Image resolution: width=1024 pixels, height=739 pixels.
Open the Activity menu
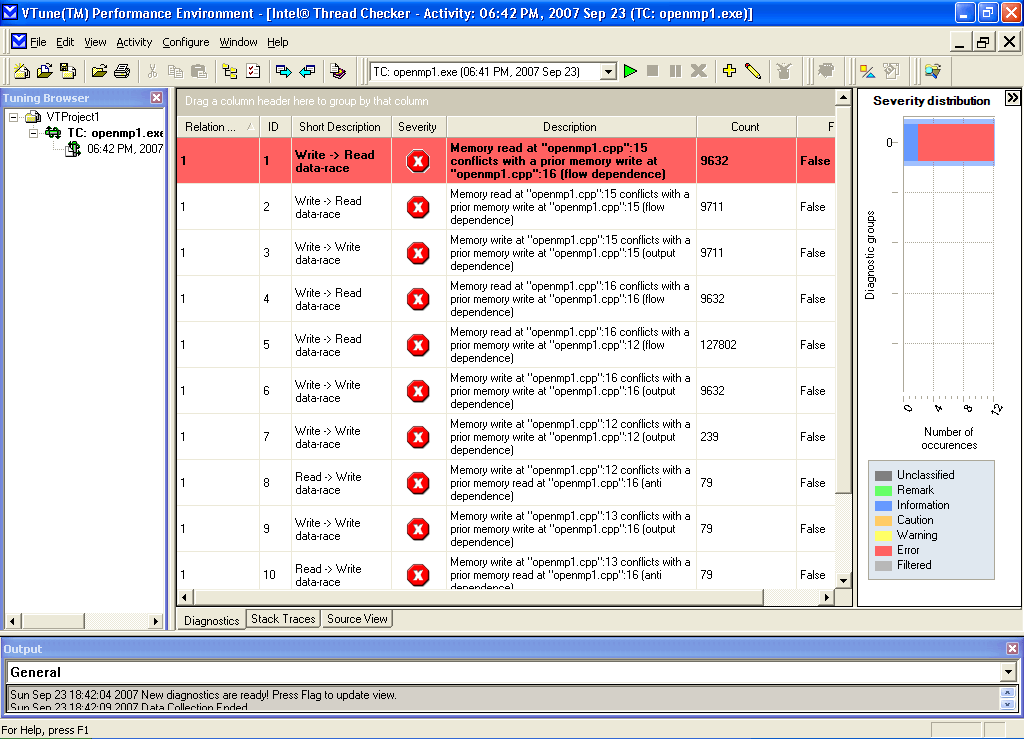(x=134, y=42)
